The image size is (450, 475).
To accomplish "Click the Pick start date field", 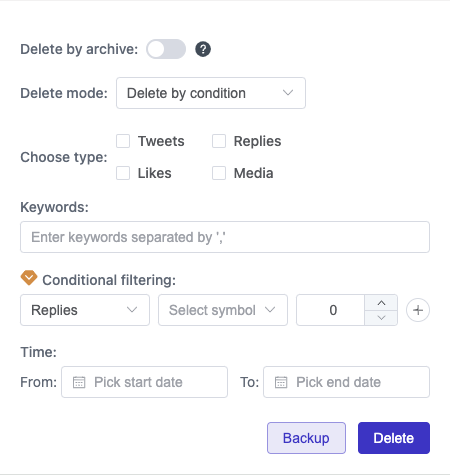I will (145, 382).
